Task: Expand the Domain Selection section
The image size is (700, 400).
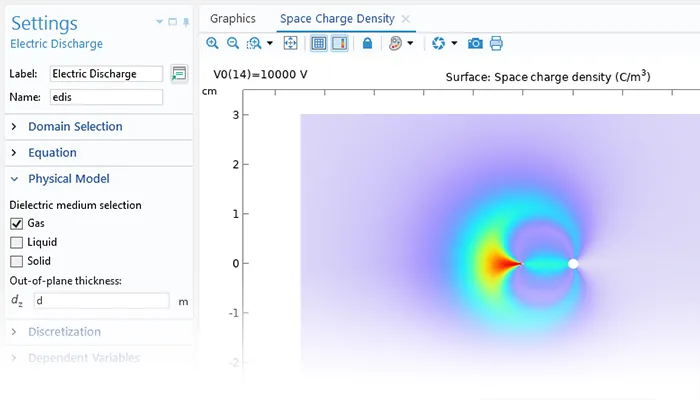Action: coord(75,127)
